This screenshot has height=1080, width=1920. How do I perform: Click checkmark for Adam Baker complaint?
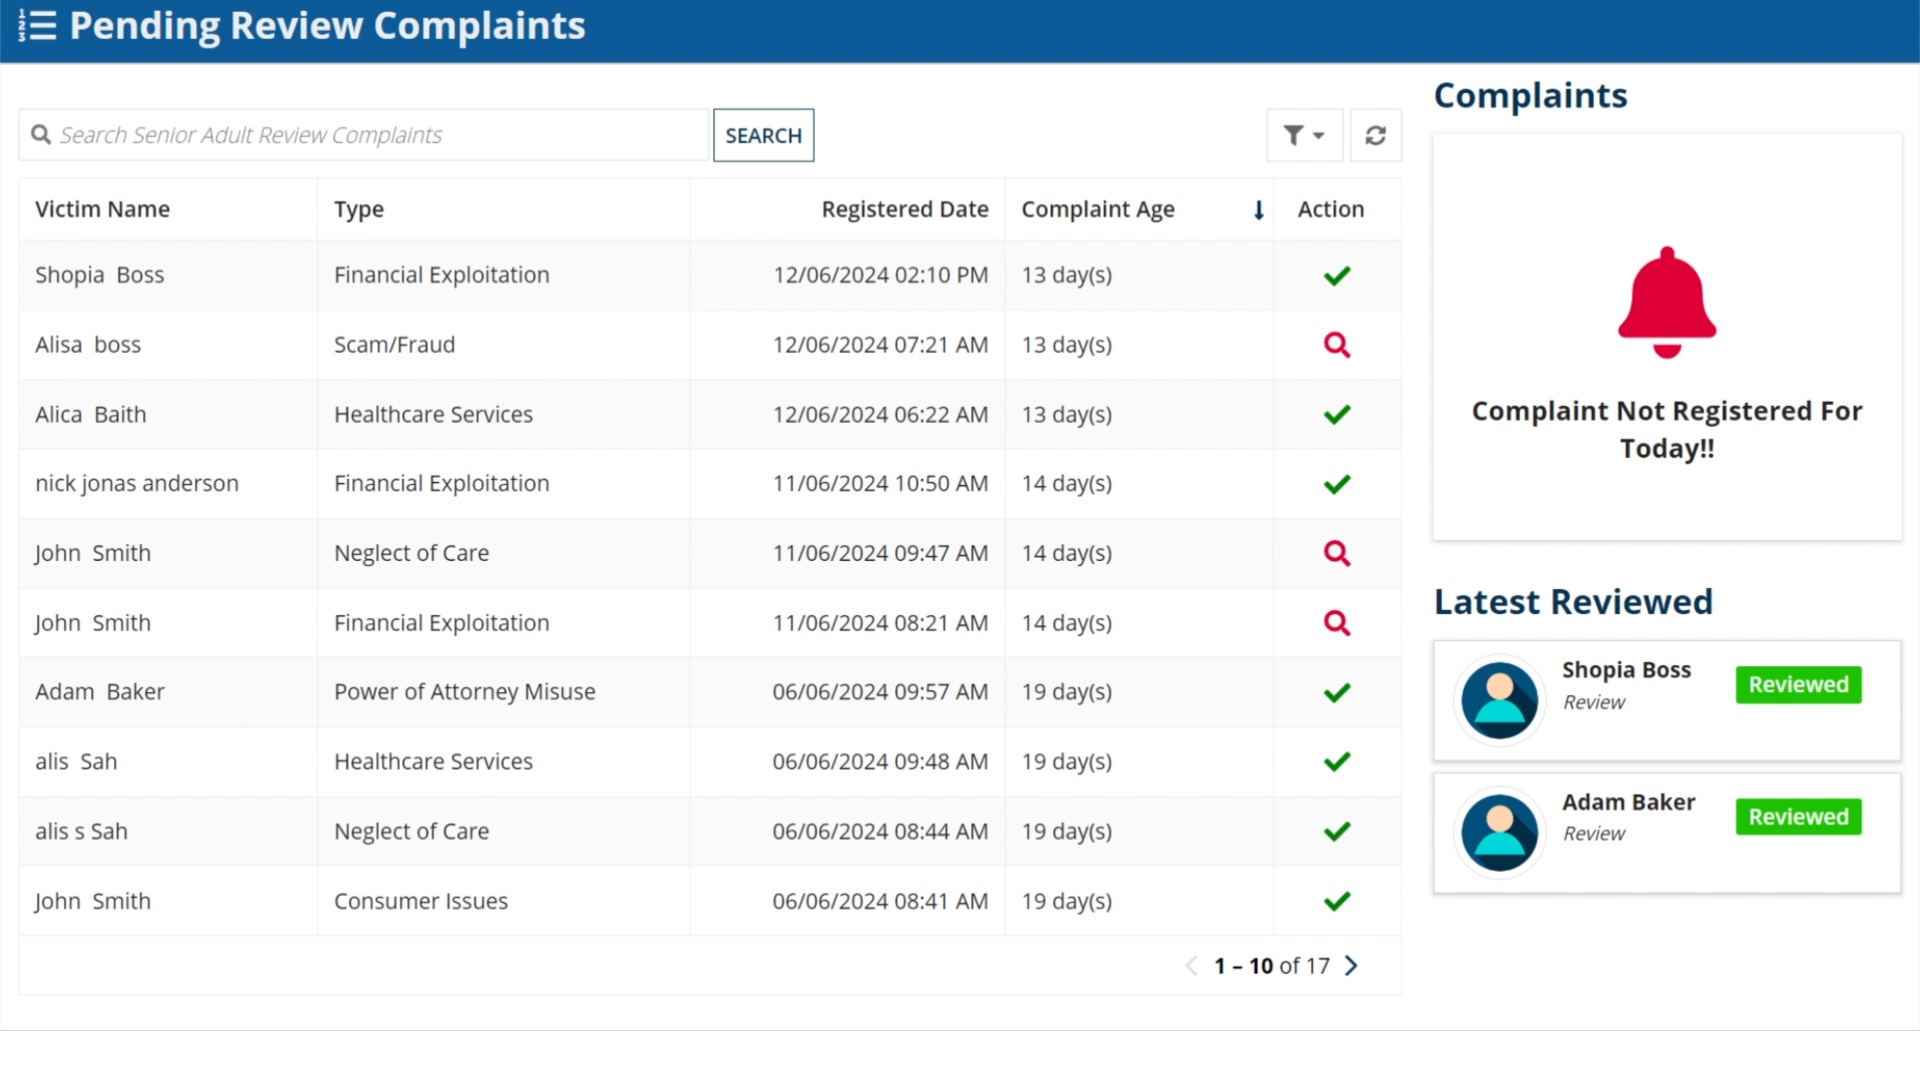coord(1337,693)
